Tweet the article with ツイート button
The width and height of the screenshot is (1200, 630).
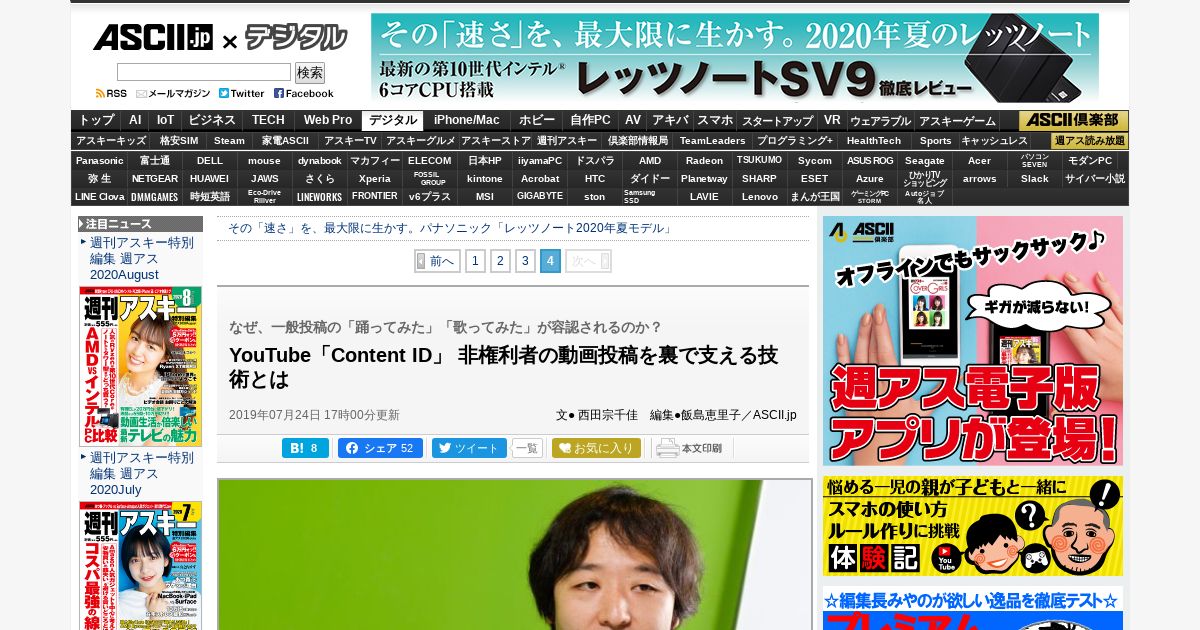[x=469, y=448]
